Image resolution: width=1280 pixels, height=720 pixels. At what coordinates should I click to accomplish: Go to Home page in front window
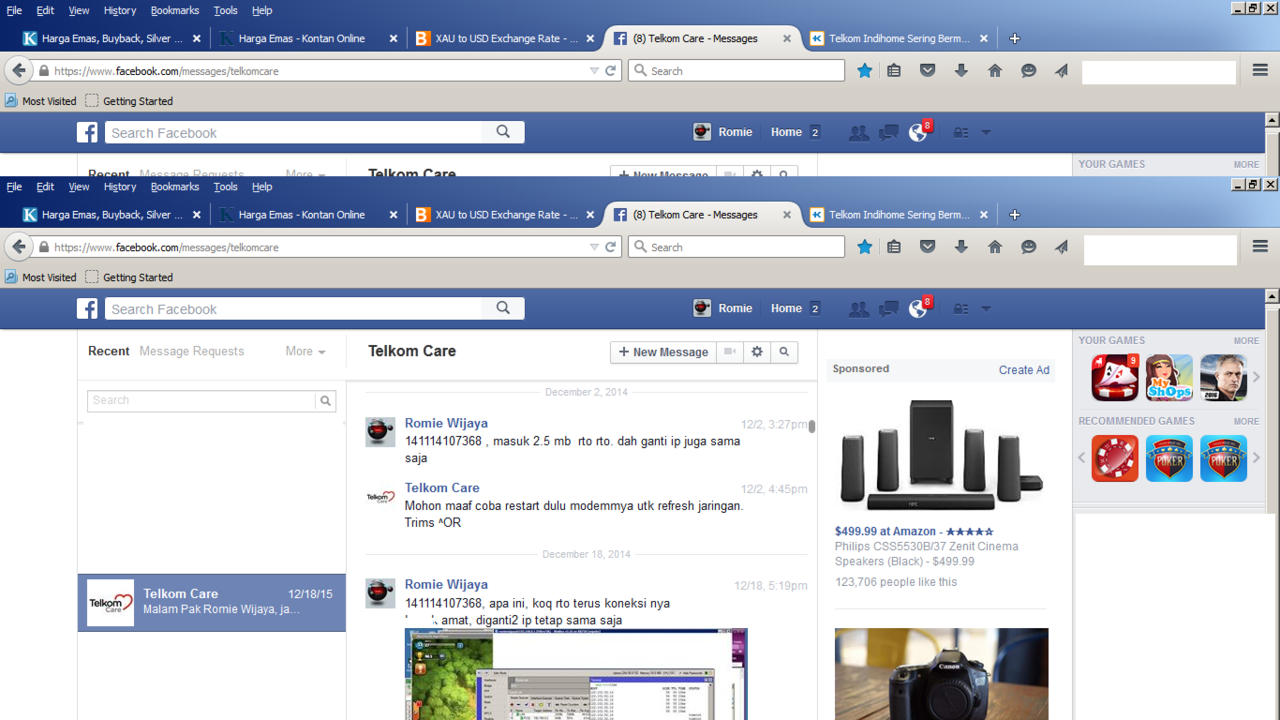pyautogui.click(x=995, y=247)
